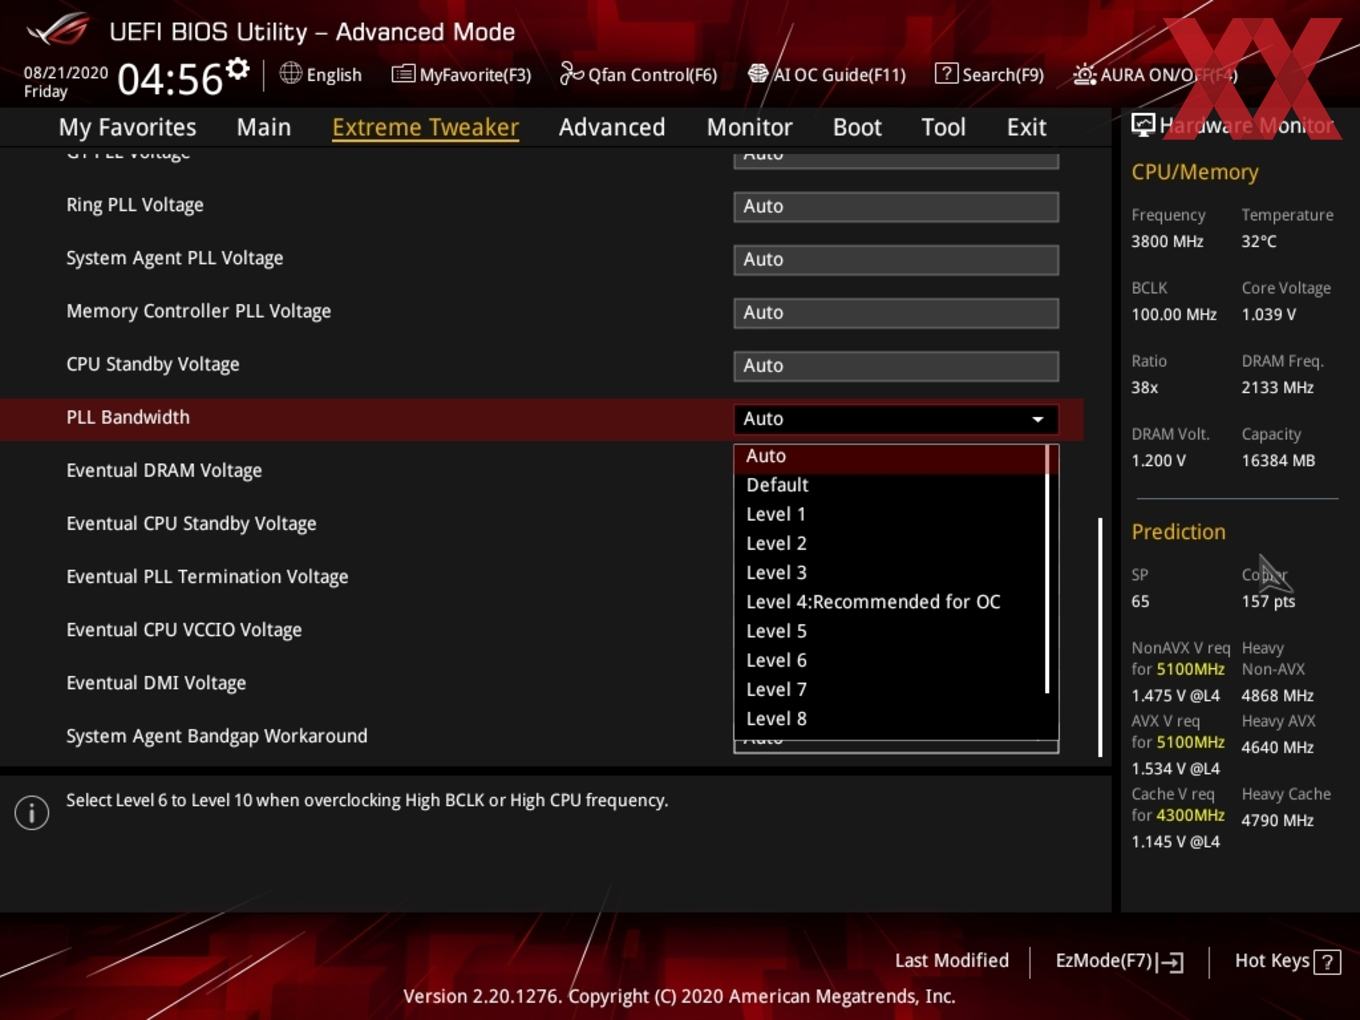Click the 08/21/2020 date text
This screenshot has height=1020, width=1360.
point(66,73)
